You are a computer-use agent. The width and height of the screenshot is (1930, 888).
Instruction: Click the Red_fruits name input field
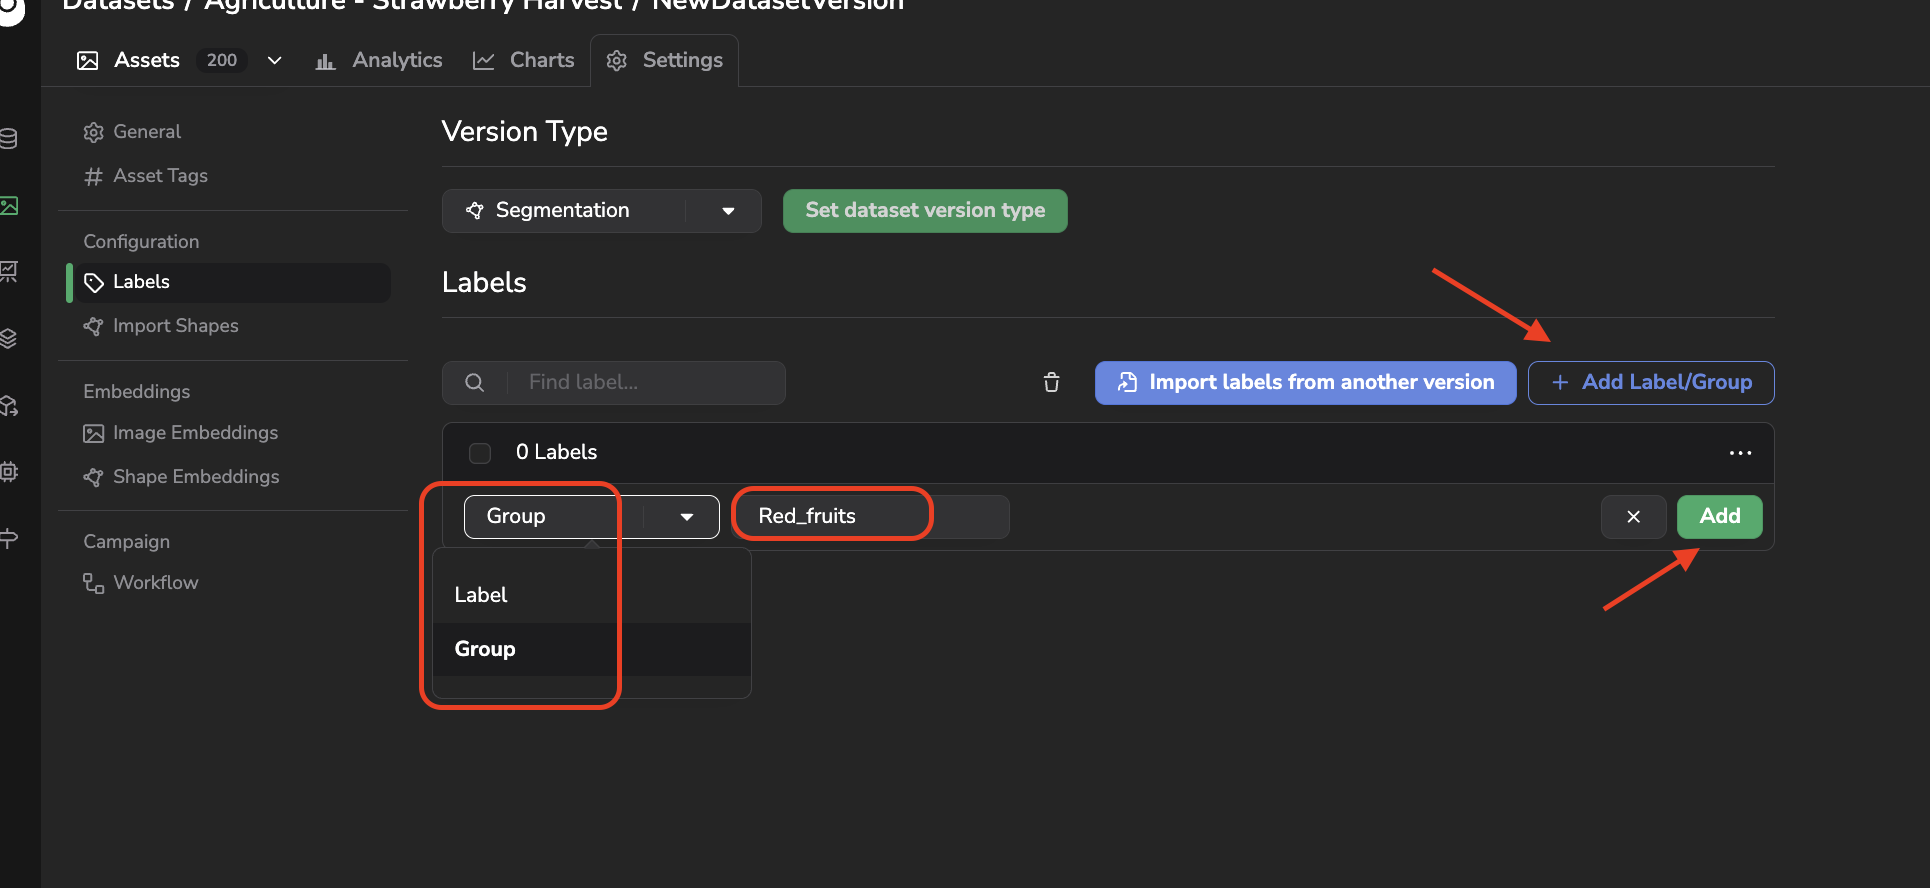(872, 517)
